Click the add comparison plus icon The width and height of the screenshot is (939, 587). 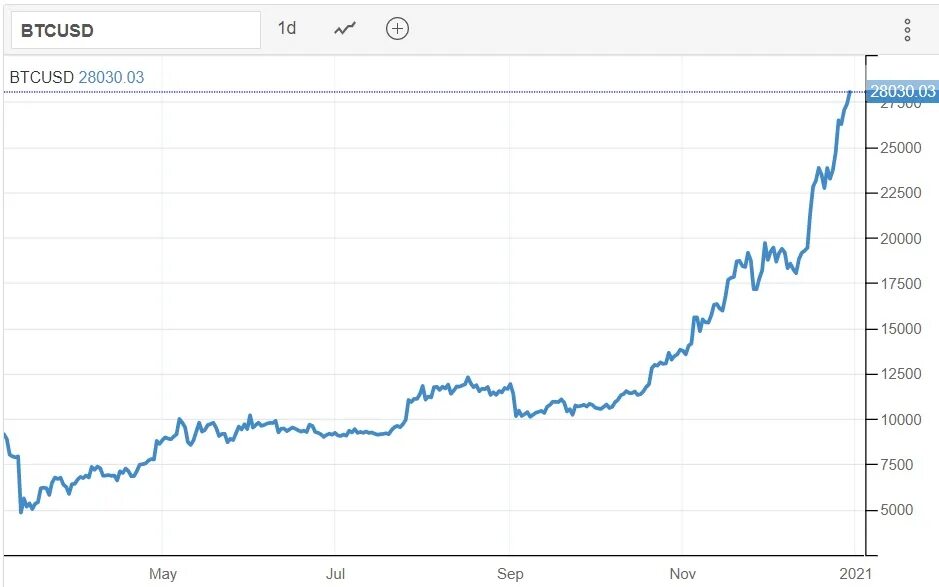(397, 28)
